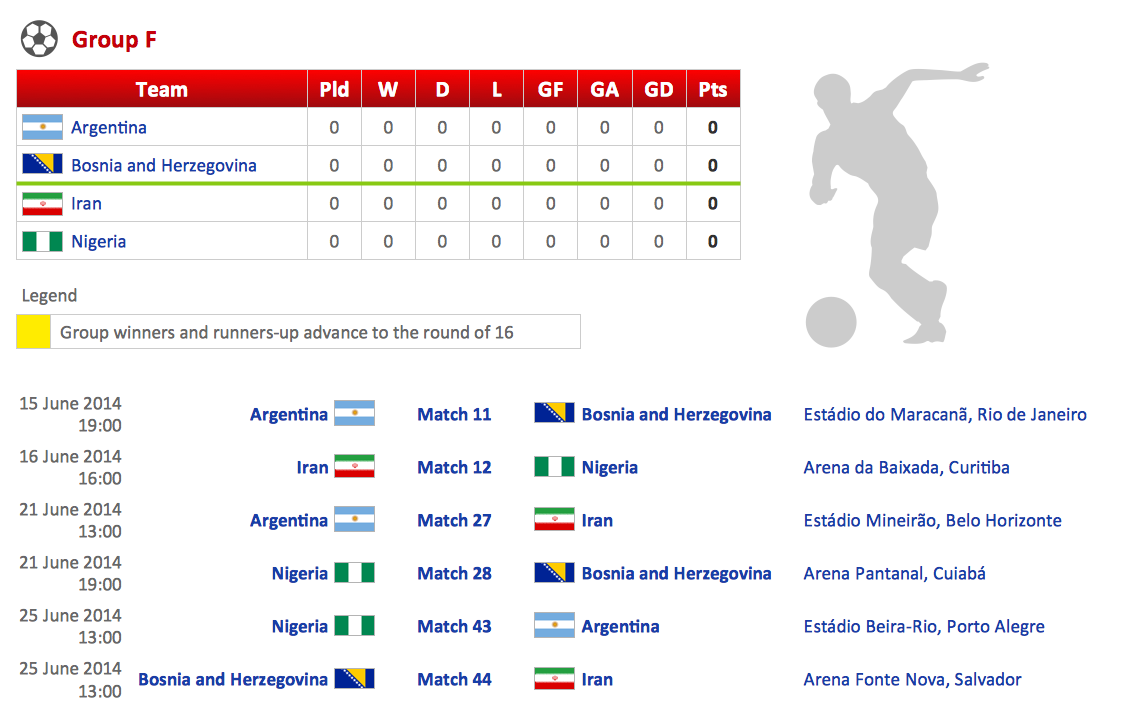Open the Match 28 link
Image resolution: width=1130 pixels, height=715 pixels.
pos(454,573)
